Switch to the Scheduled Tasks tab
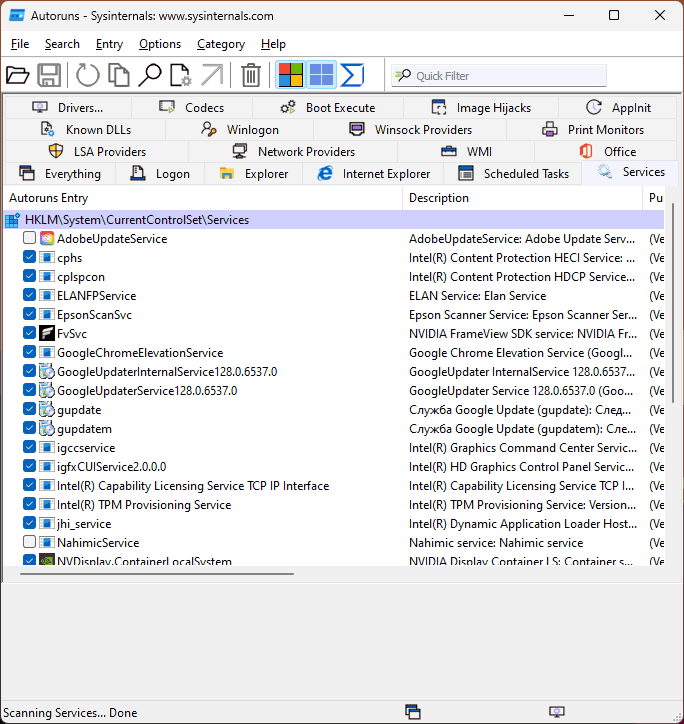This screenshot has height=724, width=684. (513, 174)
